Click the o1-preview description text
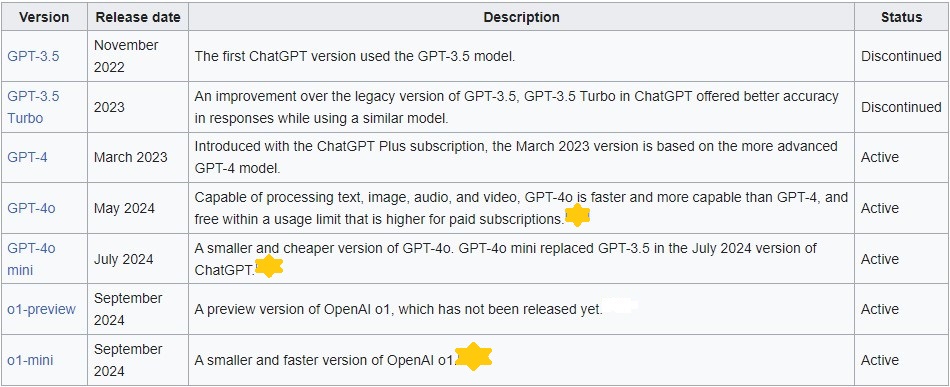The image size is (950, 387). (x=399, y=309)
